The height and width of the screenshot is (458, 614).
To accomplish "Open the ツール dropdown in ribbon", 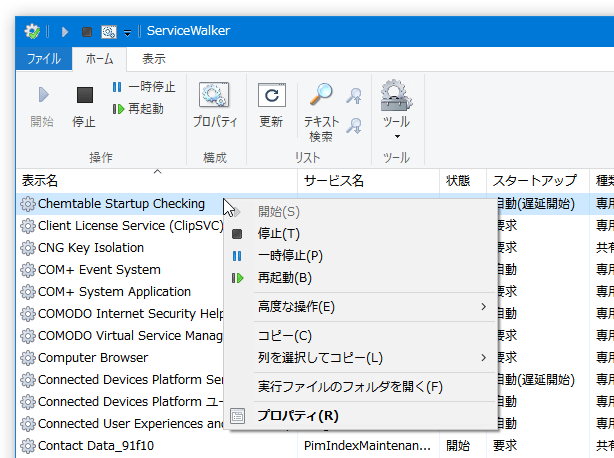I will click(x=396, y=110).
